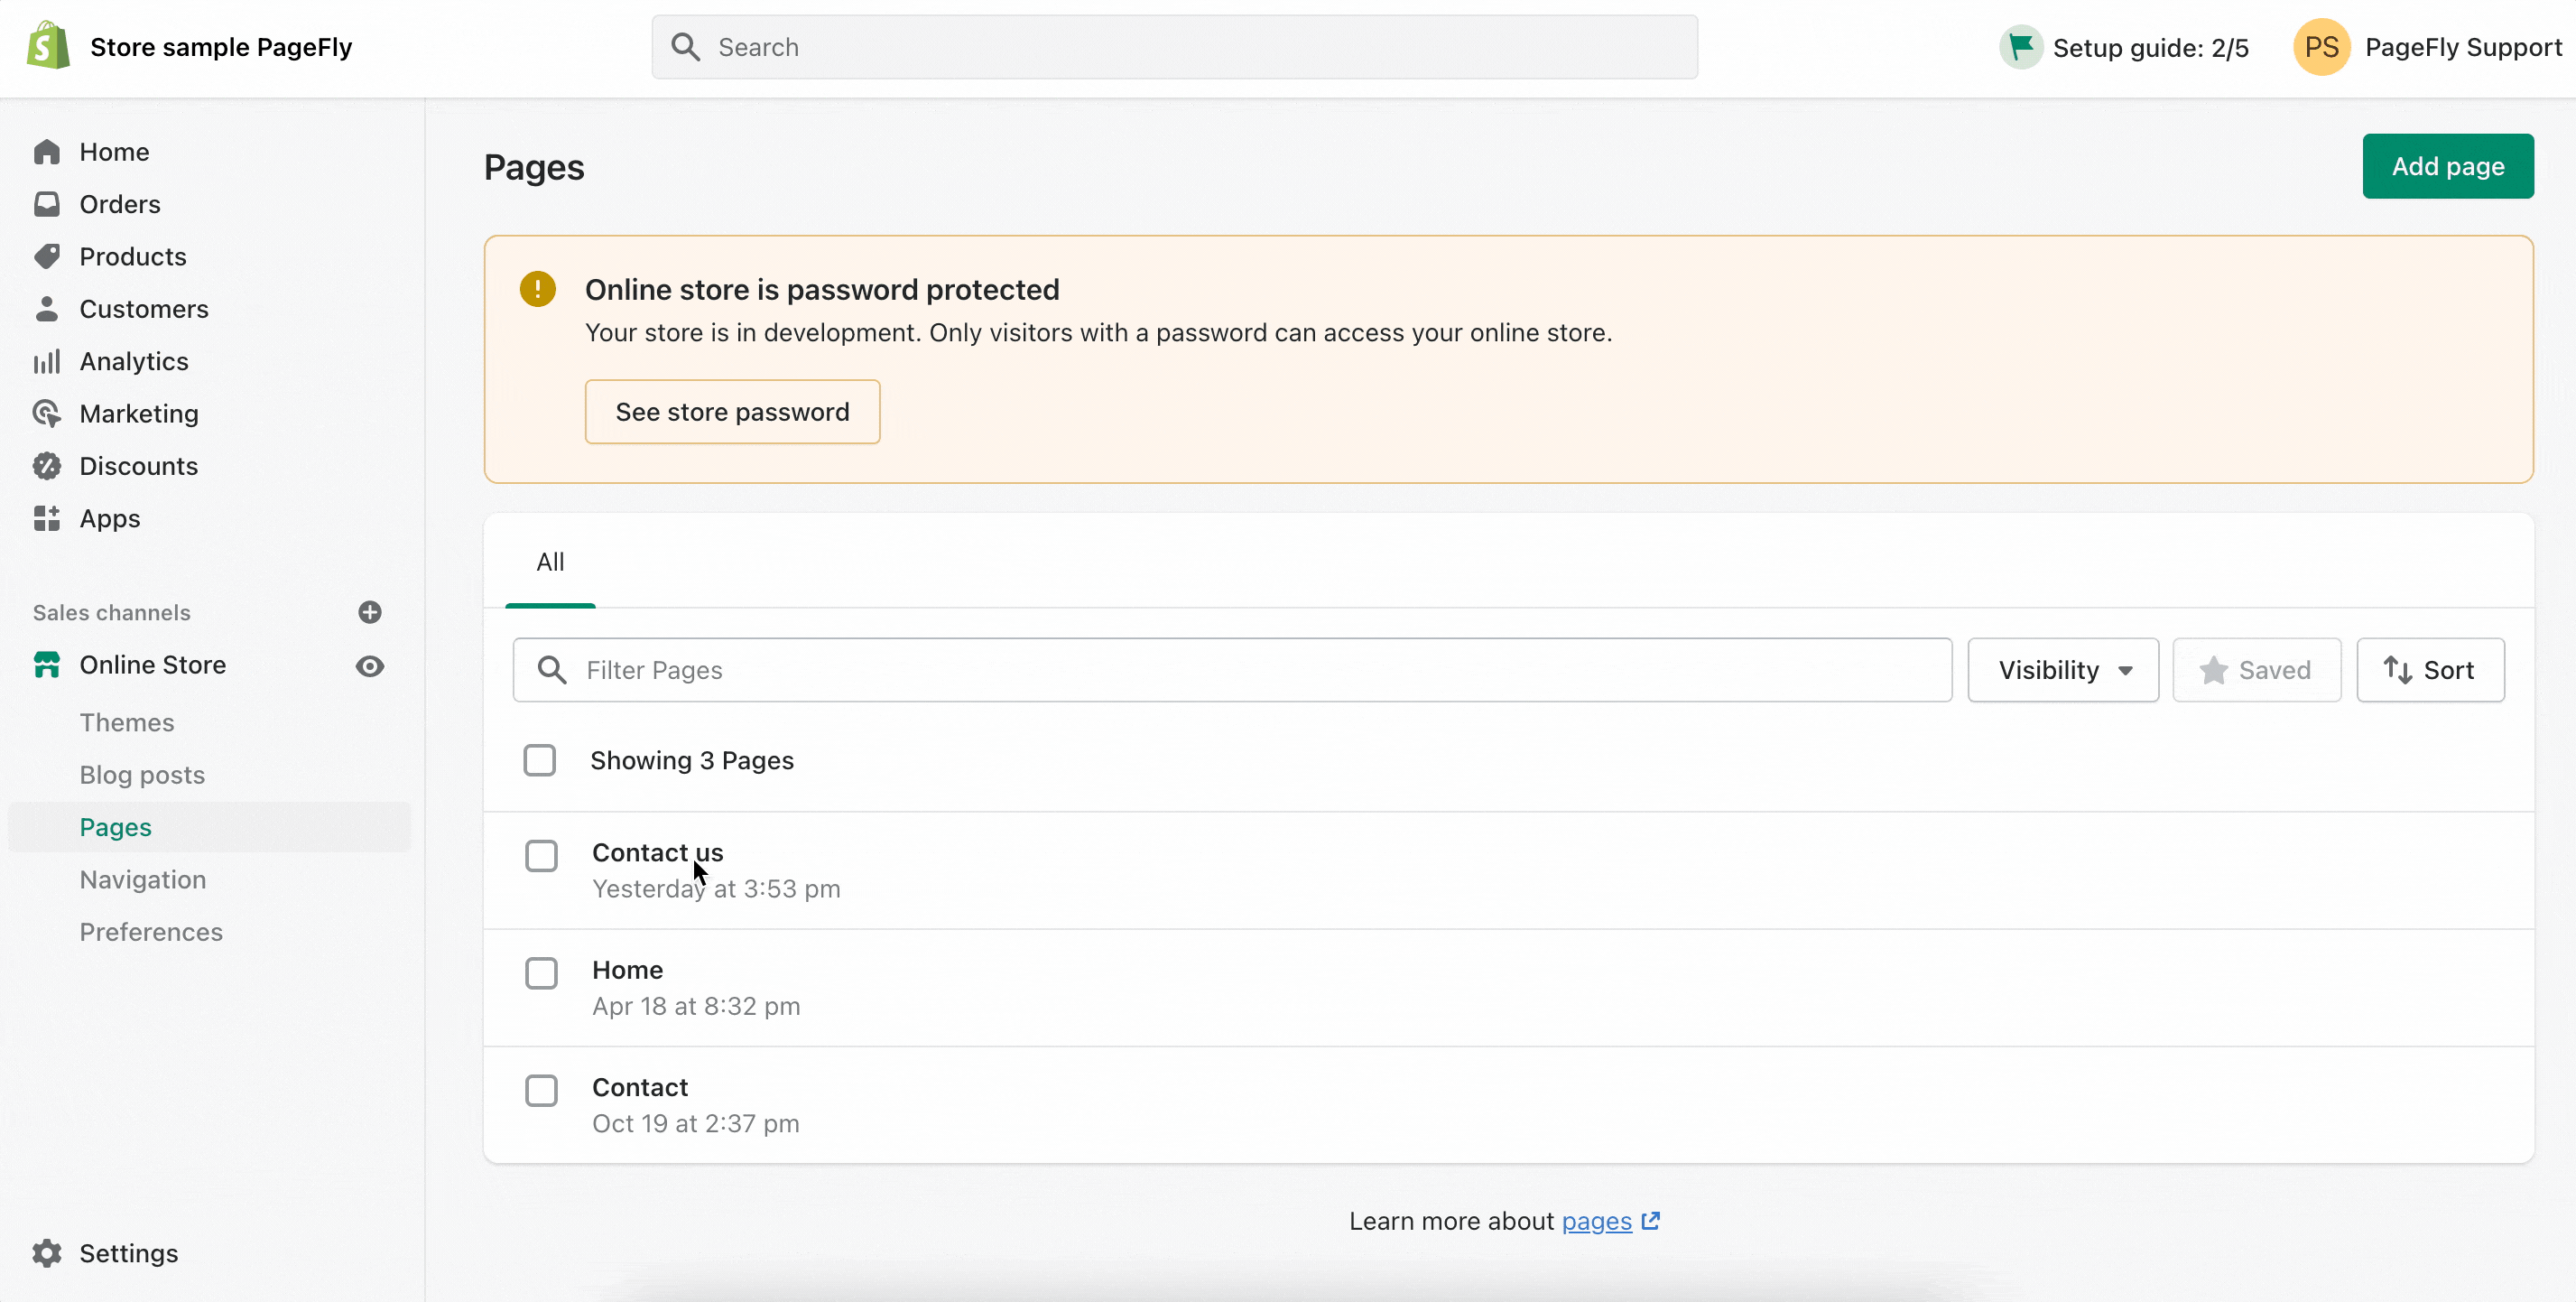This screenshot has height=1302, width=2576.
Task: Click 'Oct 19 at 2:37 pm' timestamp
Action: [x=696, y=1124]
